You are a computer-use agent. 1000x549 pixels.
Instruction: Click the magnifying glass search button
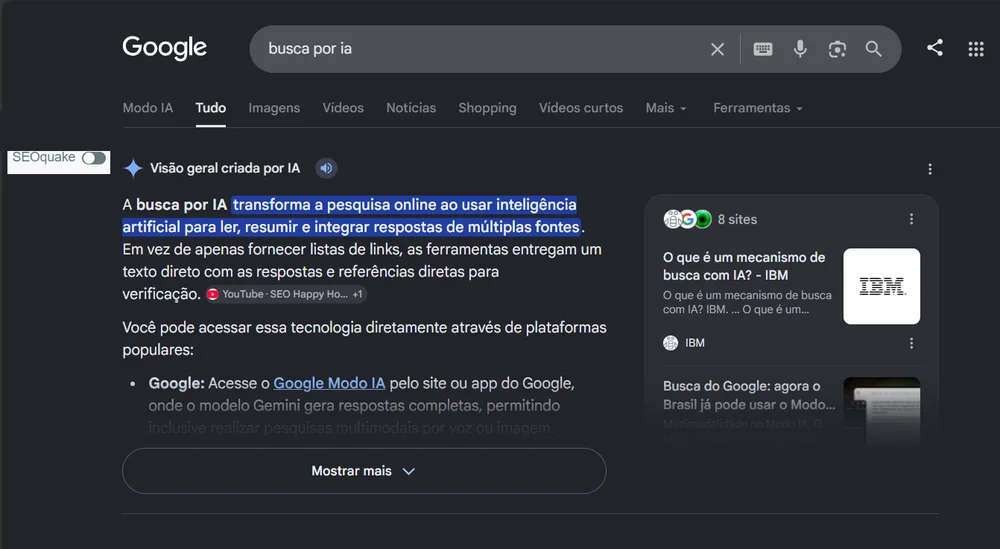[874, 49]
